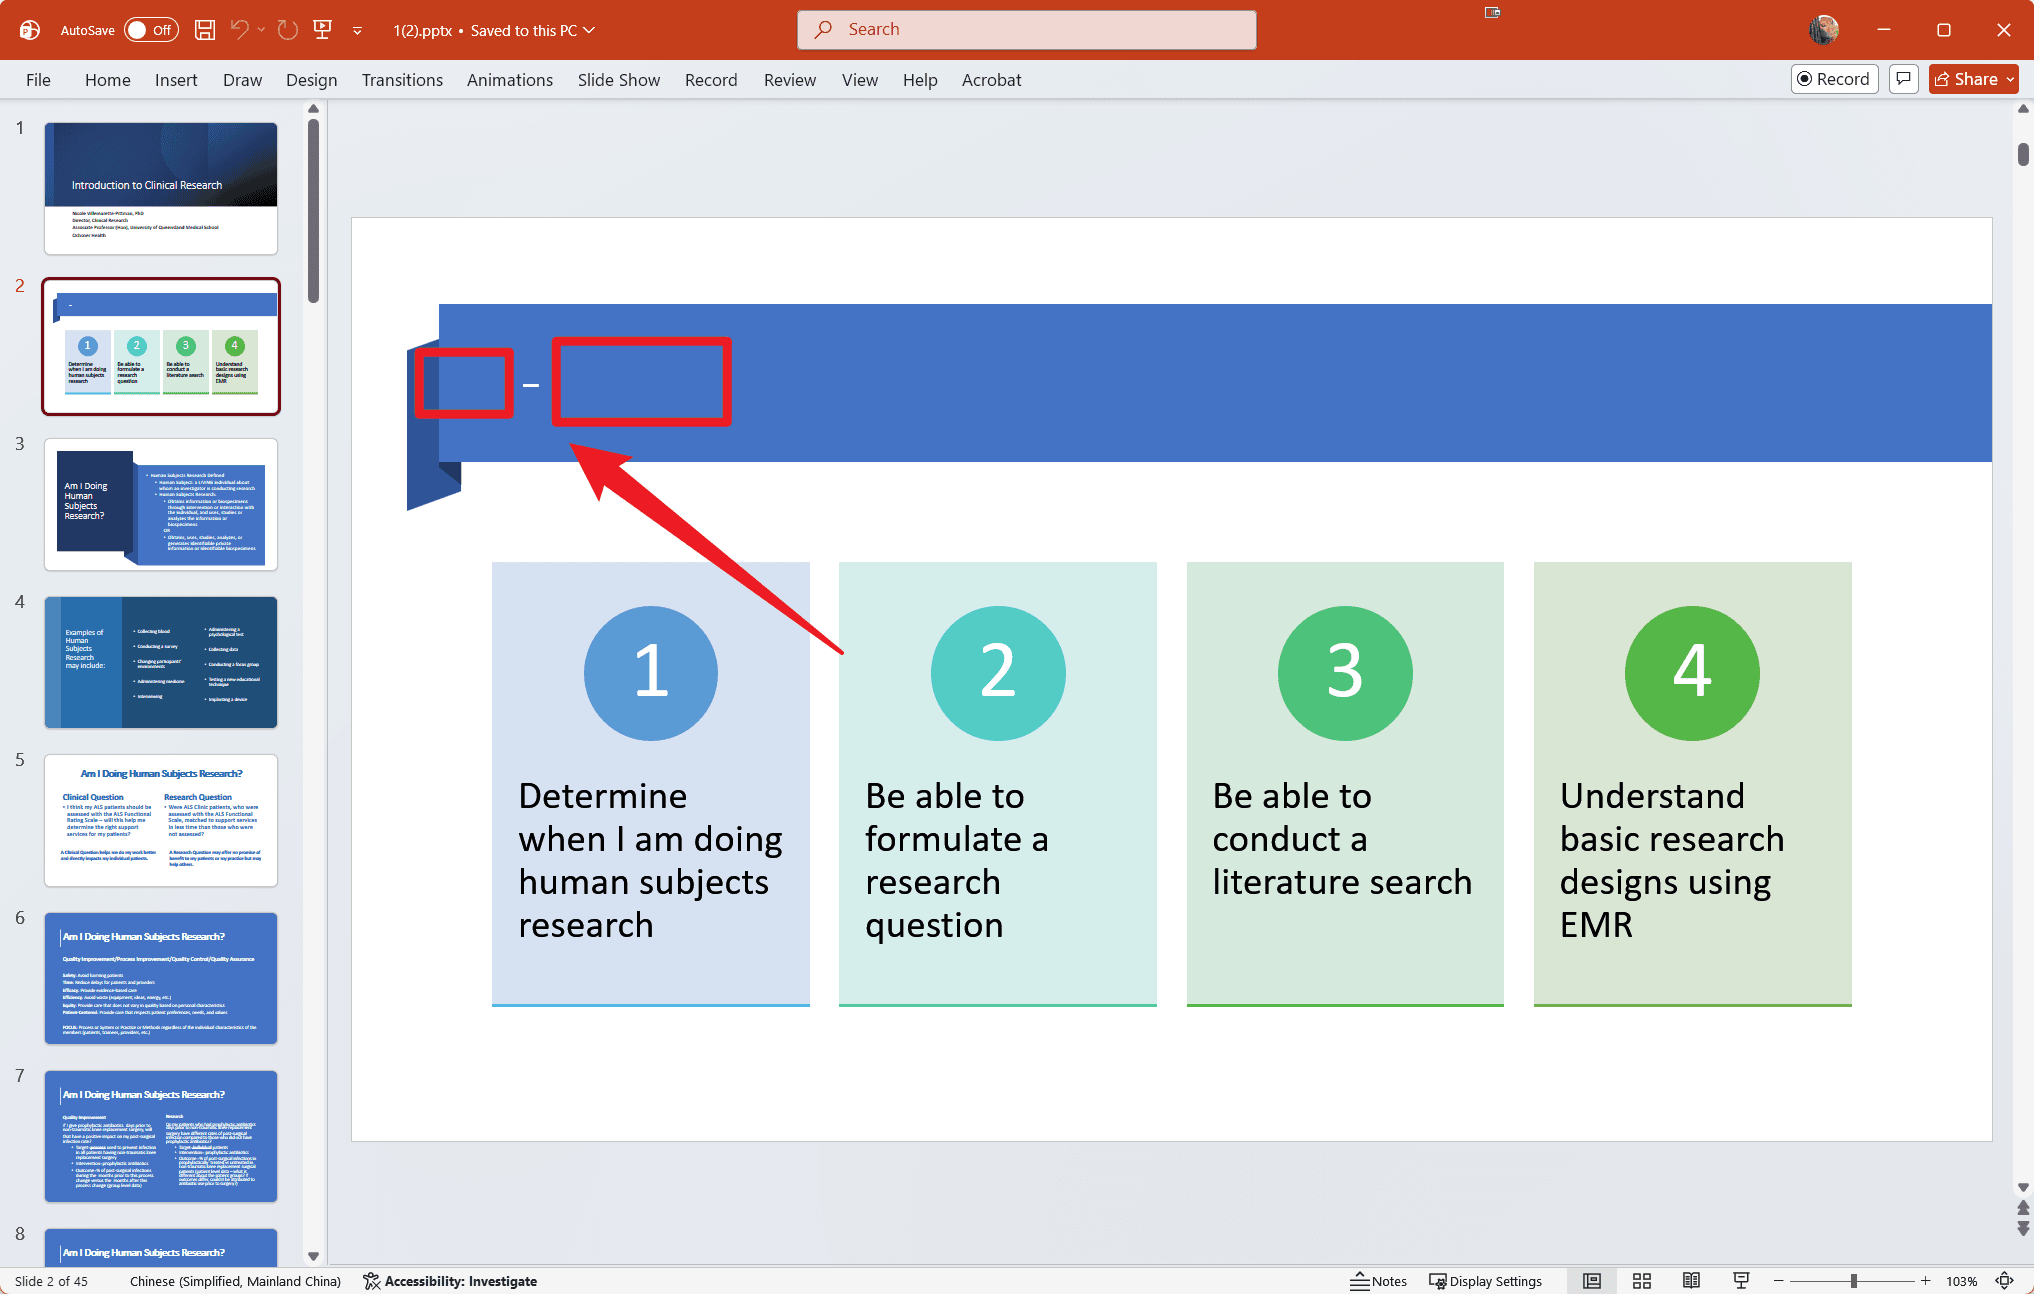Click text 'Understand basic research designs using EMR'
This screenshot has width=2034, height=1294.
(1672, 860)
